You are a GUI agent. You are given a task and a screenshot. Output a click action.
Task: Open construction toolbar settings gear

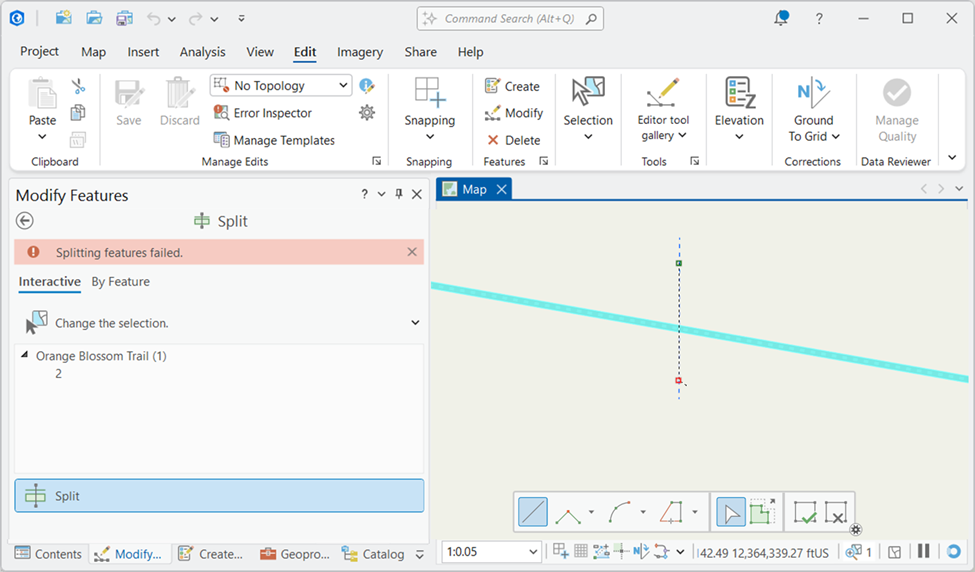tap(856, 530)
